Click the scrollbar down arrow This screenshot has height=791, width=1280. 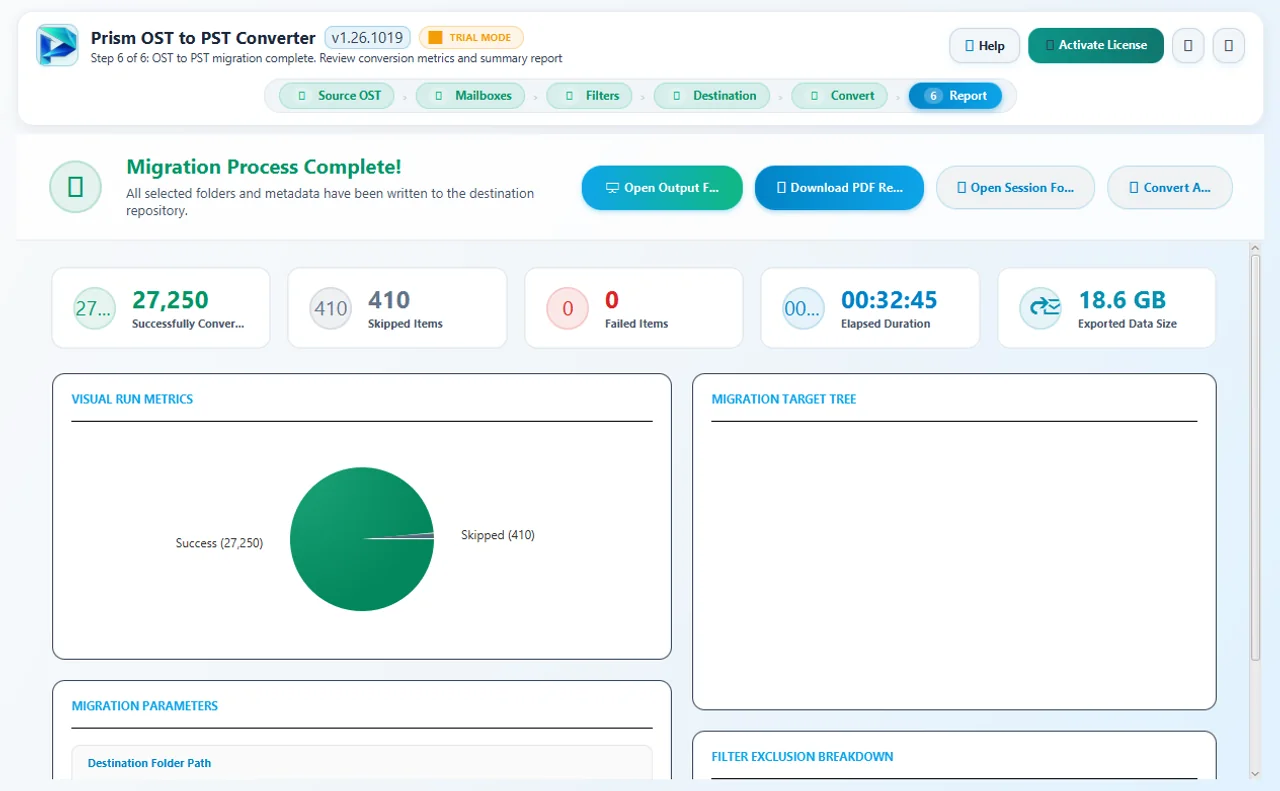point(1256,774)
